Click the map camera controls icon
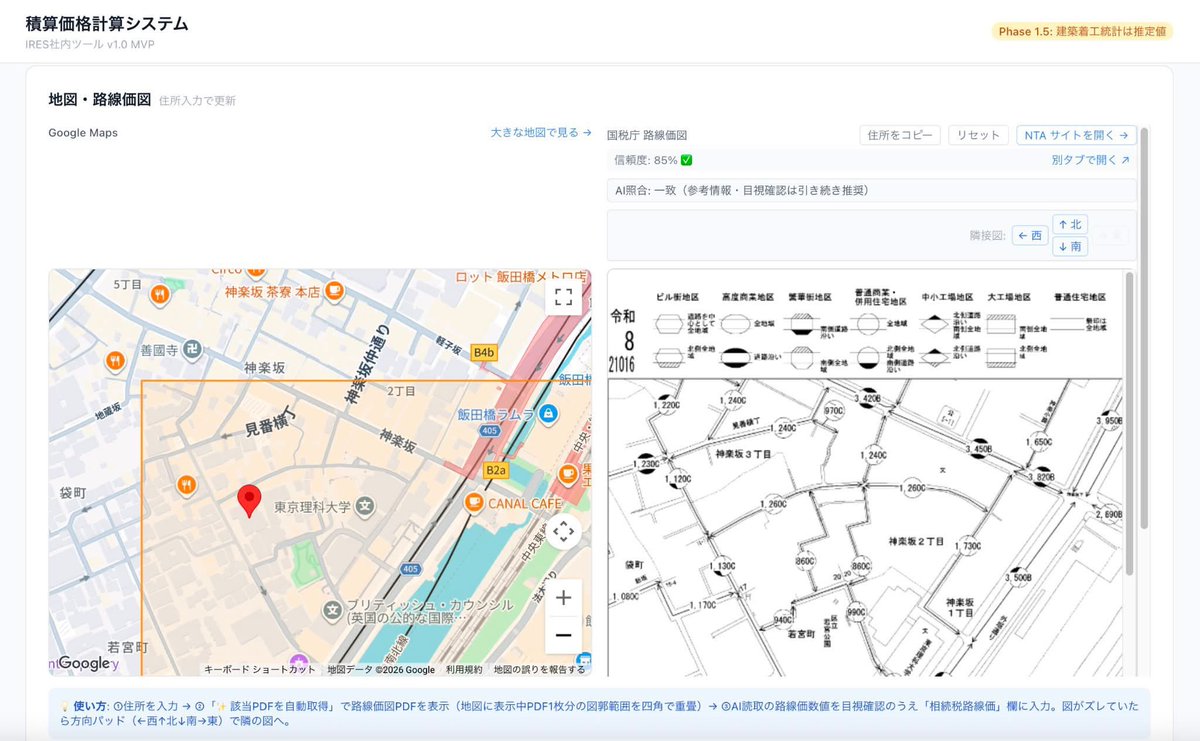The width and height of the screenshot is (1200, 741). [563, 531]
